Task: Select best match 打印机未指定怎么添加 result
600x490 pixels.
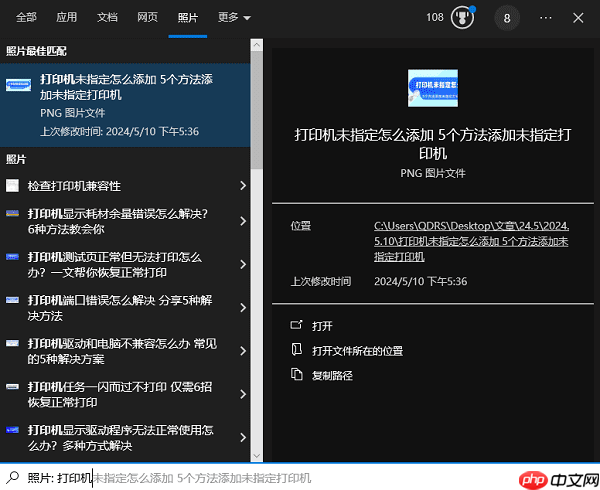Action: 125,105
